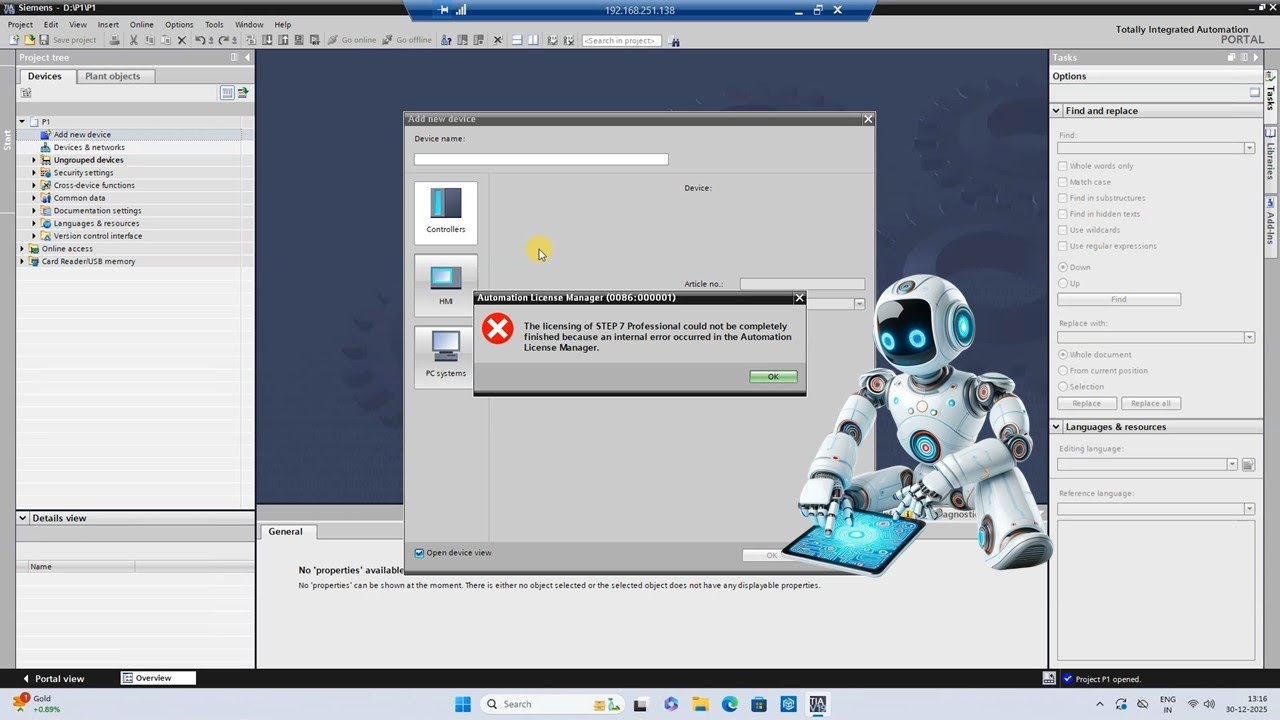Image resolution: width=1280 pixels, height=720 pixels.
Task: Click the Search in project field
Action: click(622, 41)
